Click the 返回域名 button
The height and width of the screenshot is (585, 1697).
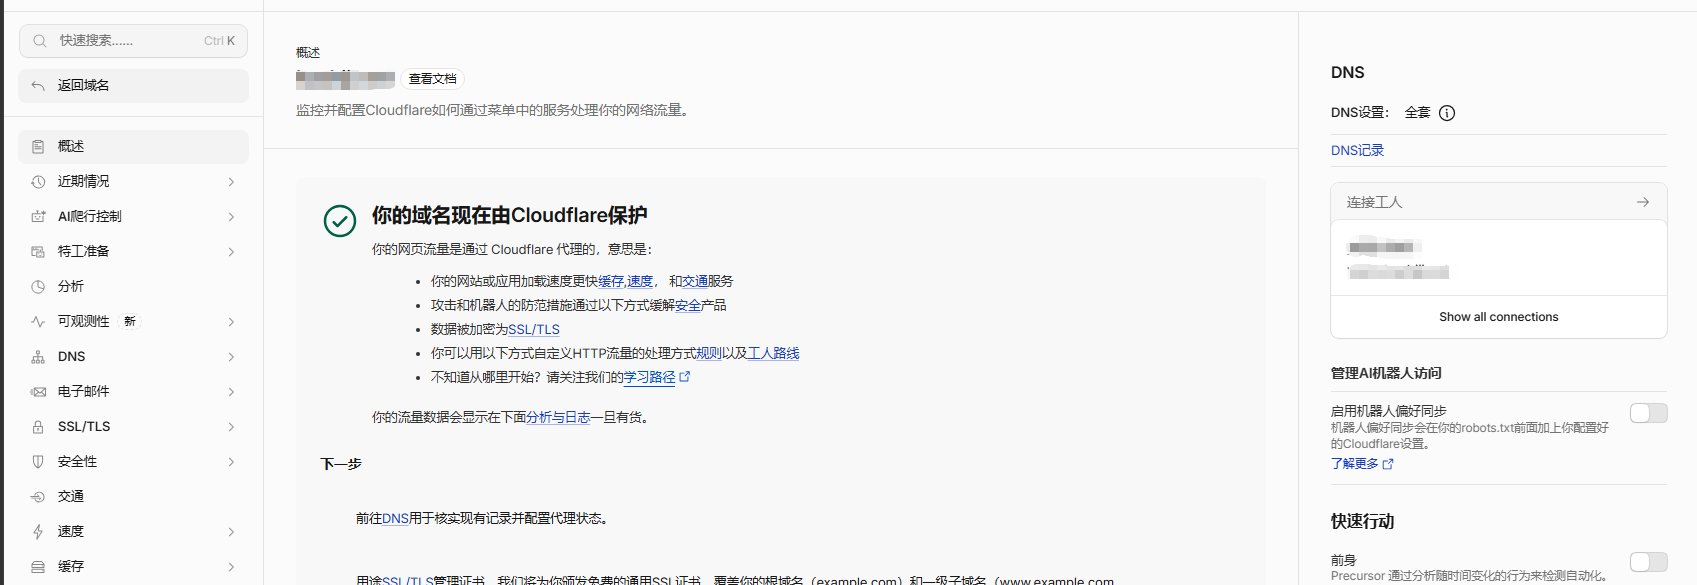pyautogui.click(x=133, y=86)
